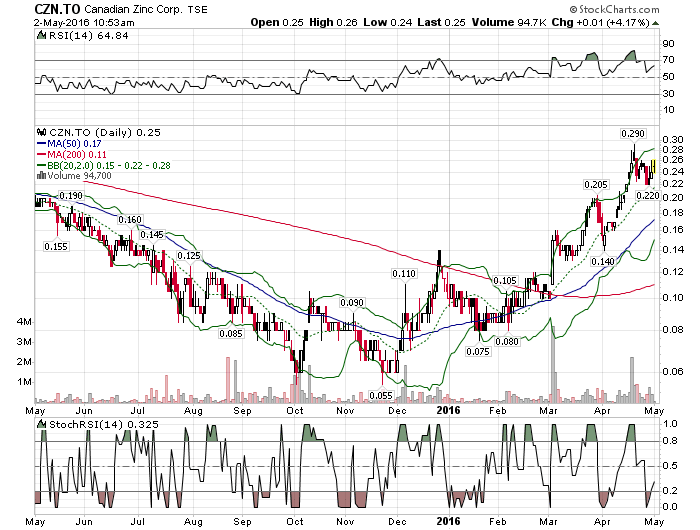Click the RSI(14) 64.84 indicator label
Screen dimensions: 700x530
pos(88,36)
